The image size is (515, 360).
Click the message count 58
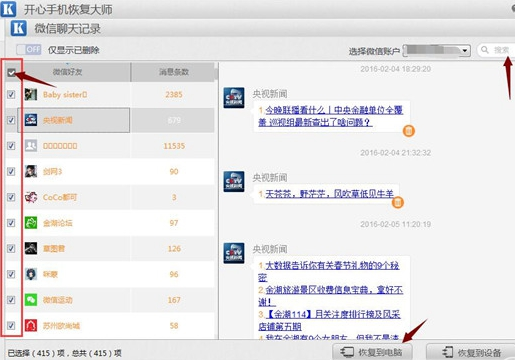pos(174,326)
